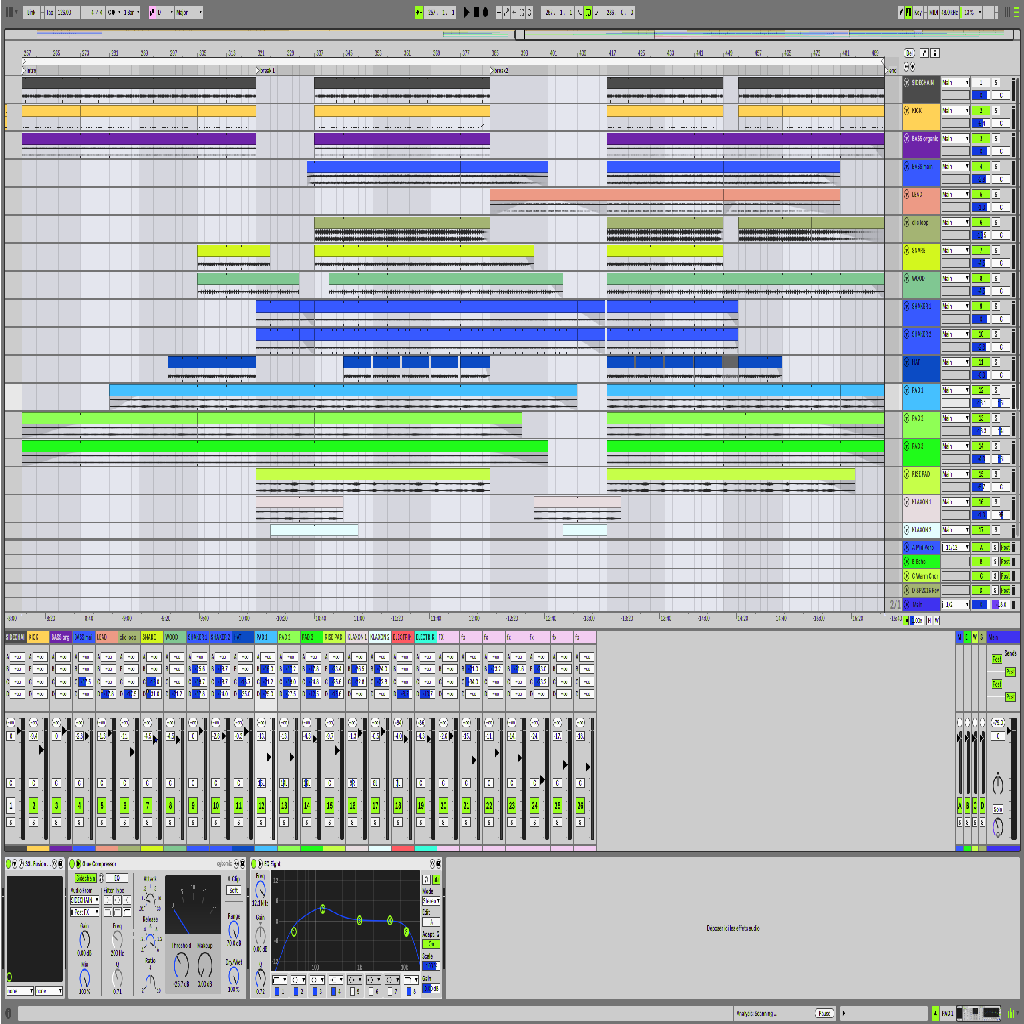Start playback with the Play button
This screenshot has width=1024, height=1024.
[466, 12]
